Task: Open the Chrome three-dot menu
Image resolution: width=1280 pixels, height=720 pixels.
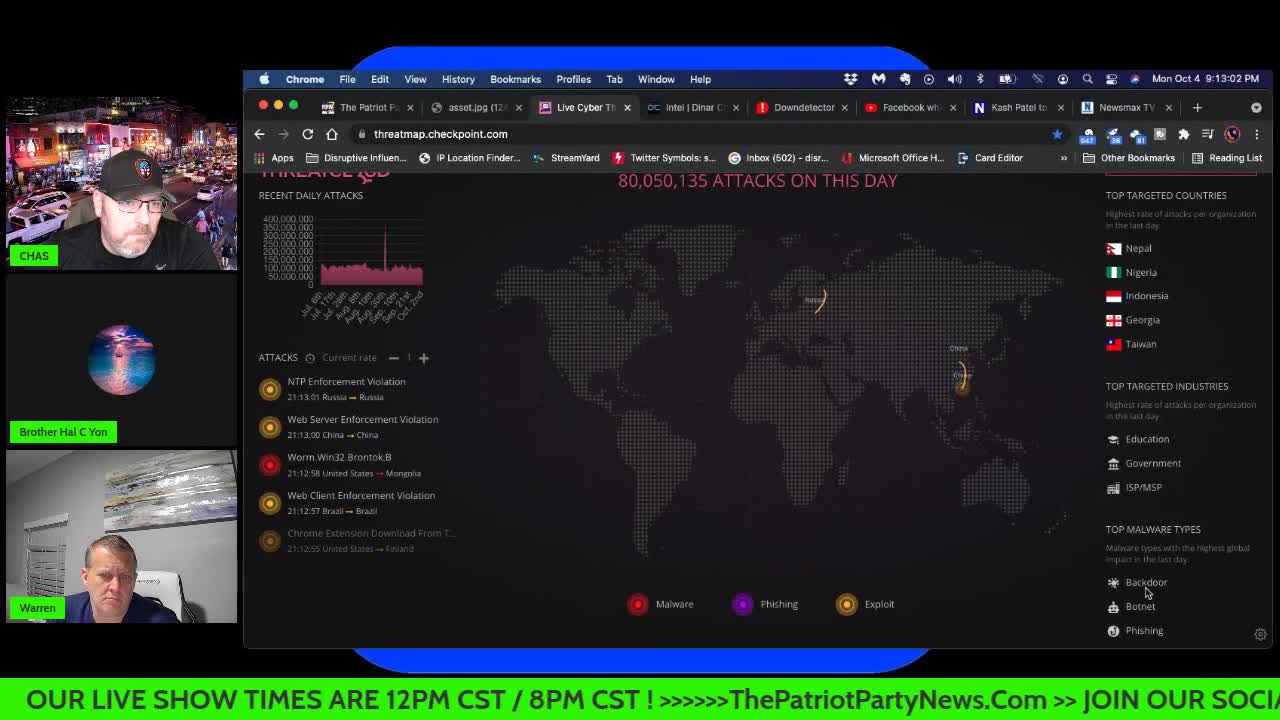Action: (x=1257, y=134)
